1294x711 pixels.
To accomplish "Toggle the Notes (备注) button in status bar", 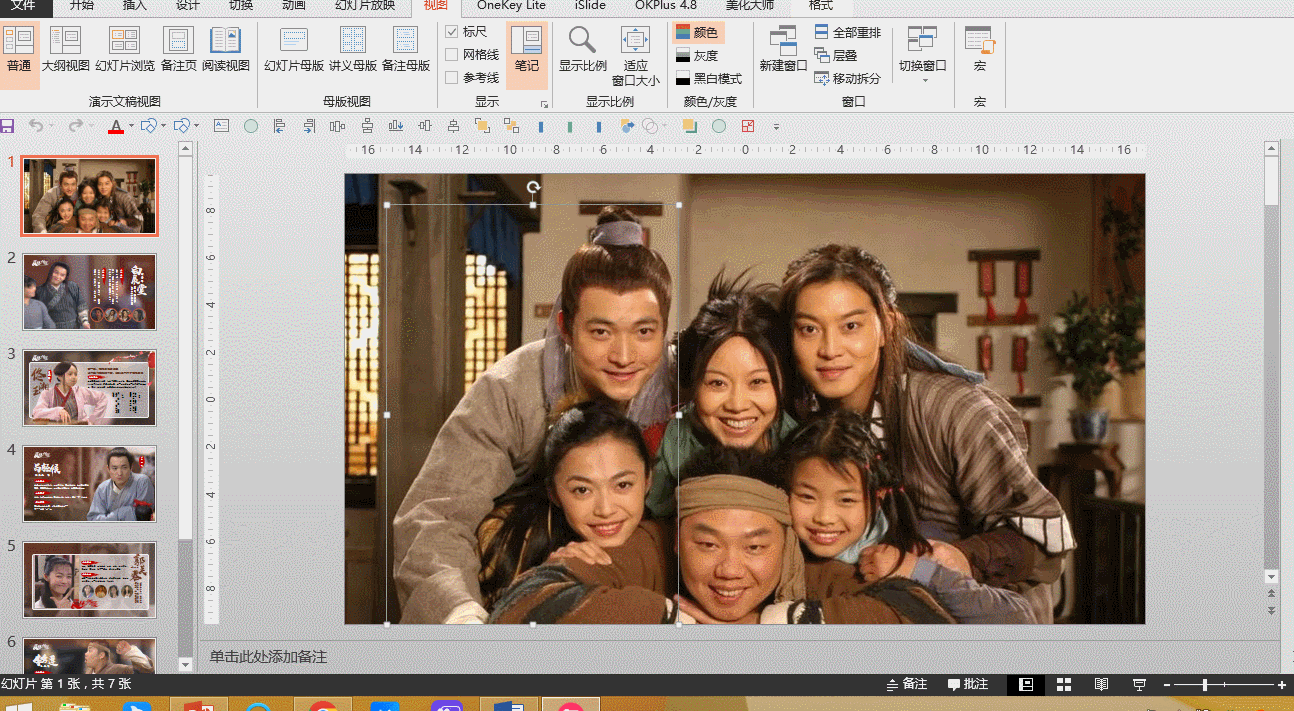I will tap(907, 685).
